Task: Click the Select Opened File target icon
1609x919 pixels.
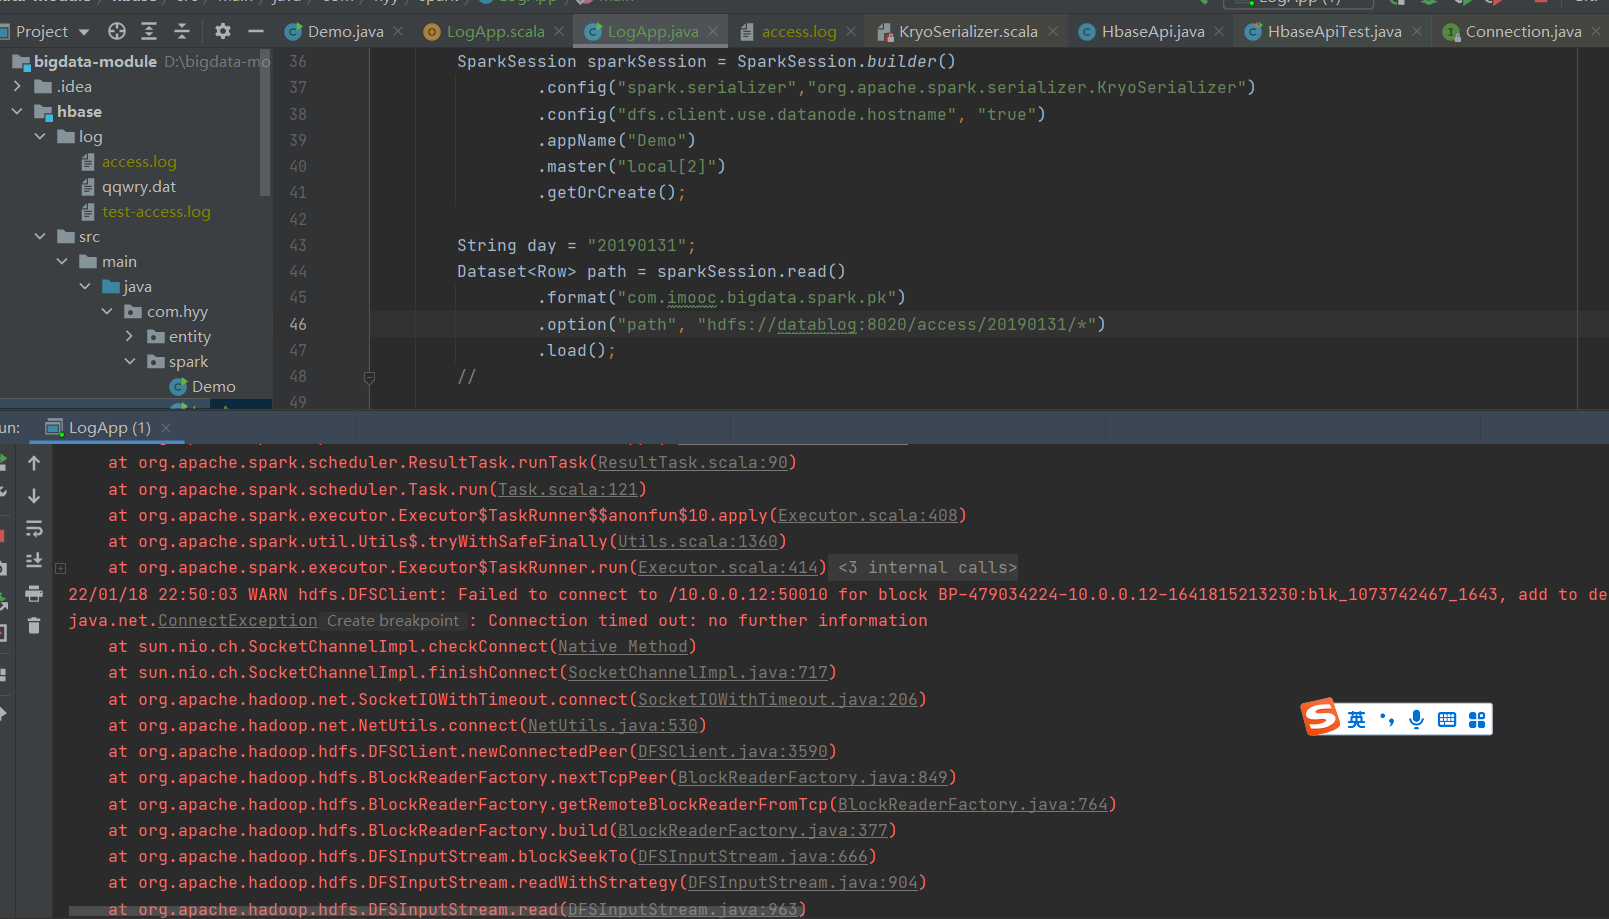Action: point(117,31)
